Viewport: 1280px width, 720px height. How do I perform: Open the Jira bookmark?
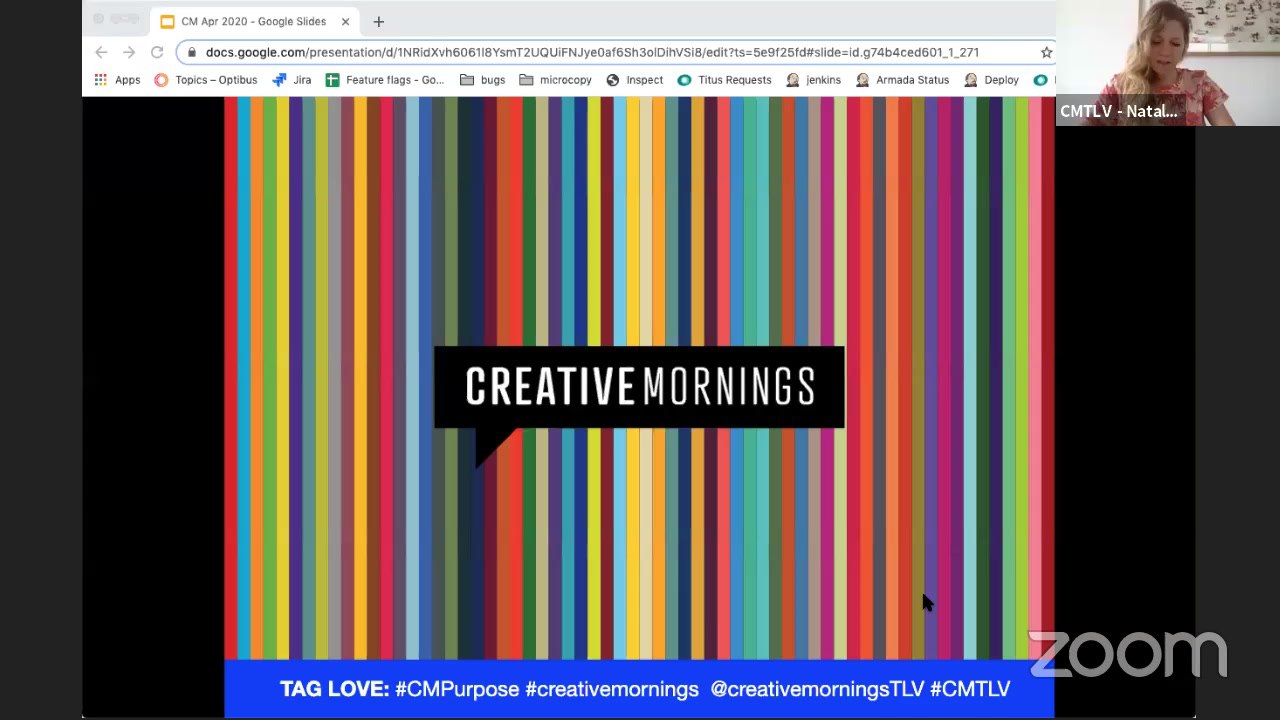pos(292,80)
